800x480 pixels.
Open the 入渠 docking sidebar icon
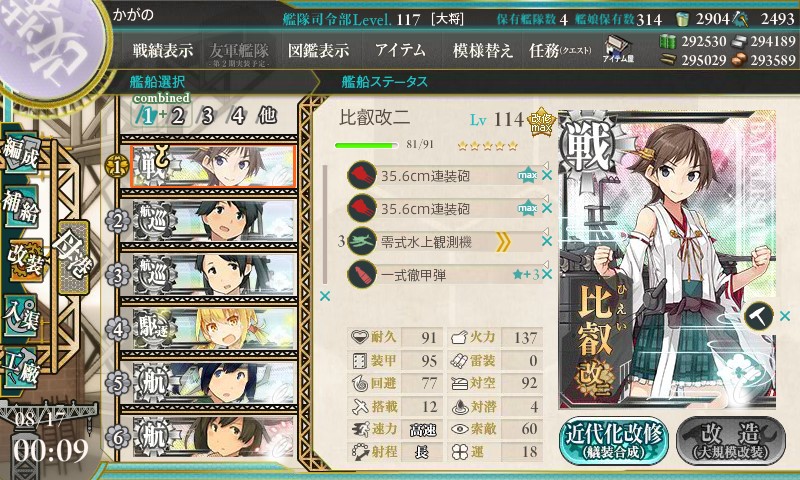tap(20, 317)
